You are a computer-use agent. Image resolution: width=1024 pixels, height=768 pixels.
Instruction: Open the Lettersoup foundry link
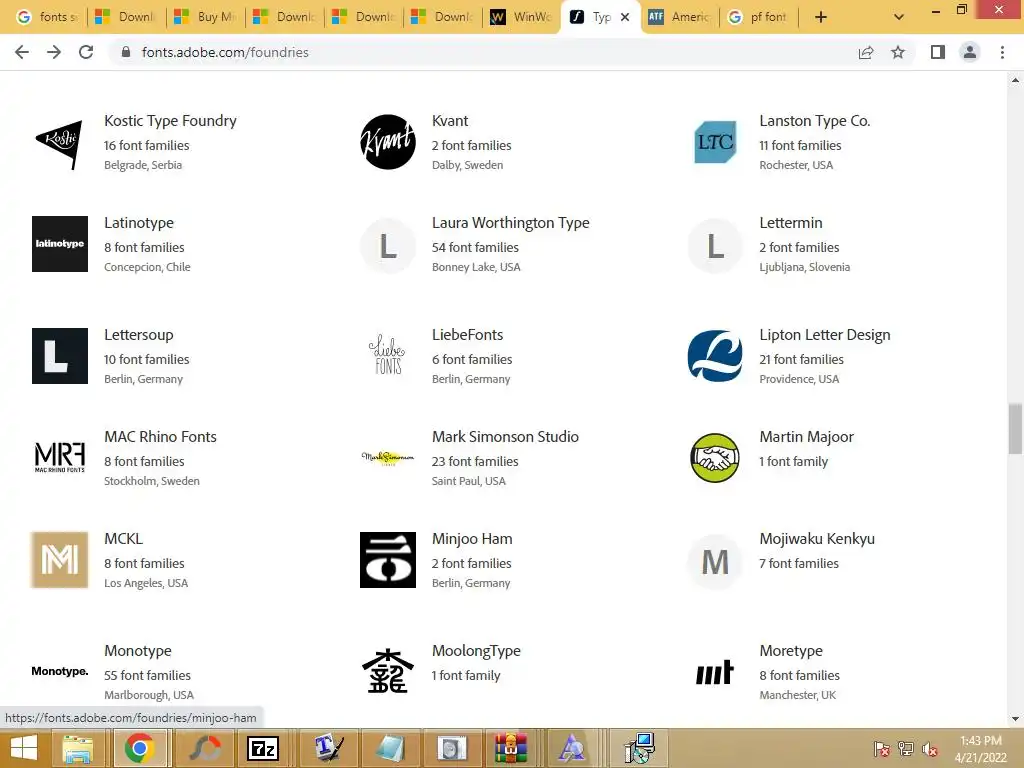tap(138, 335)
